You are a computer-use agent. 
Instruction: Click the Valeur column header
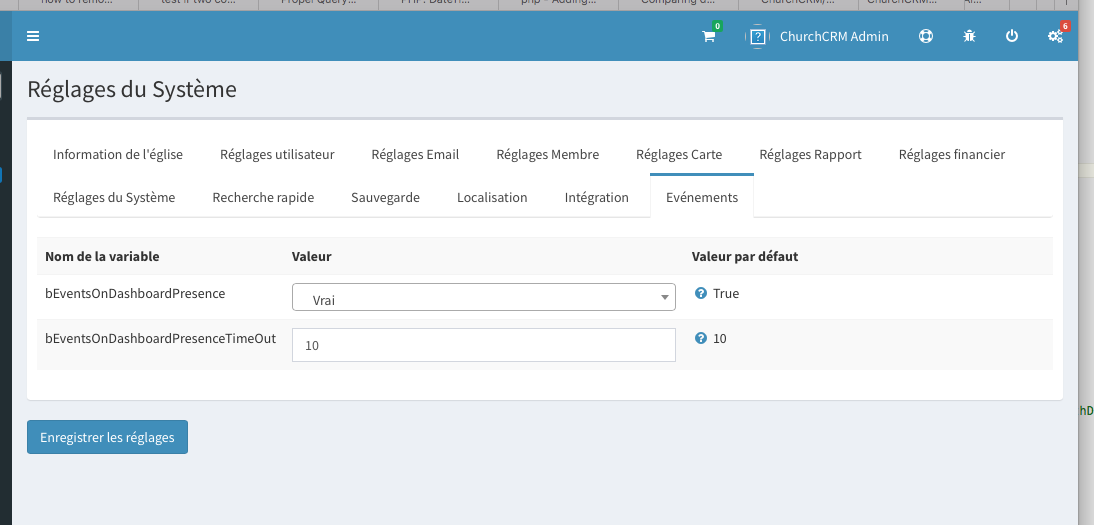tap(311, 256)
